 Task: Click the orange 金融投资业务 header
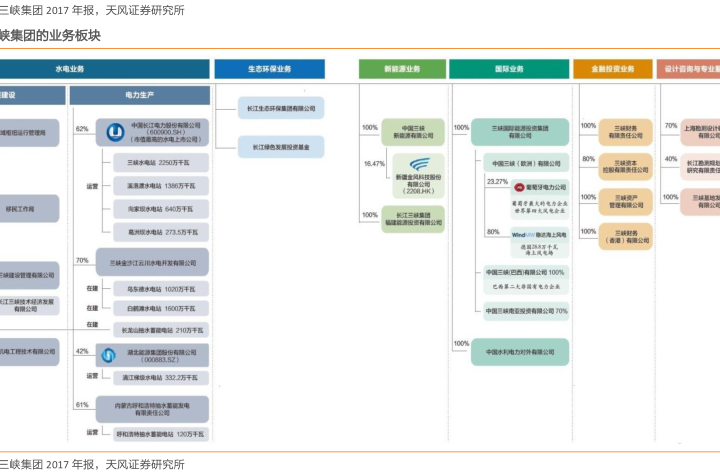point(613,69)
